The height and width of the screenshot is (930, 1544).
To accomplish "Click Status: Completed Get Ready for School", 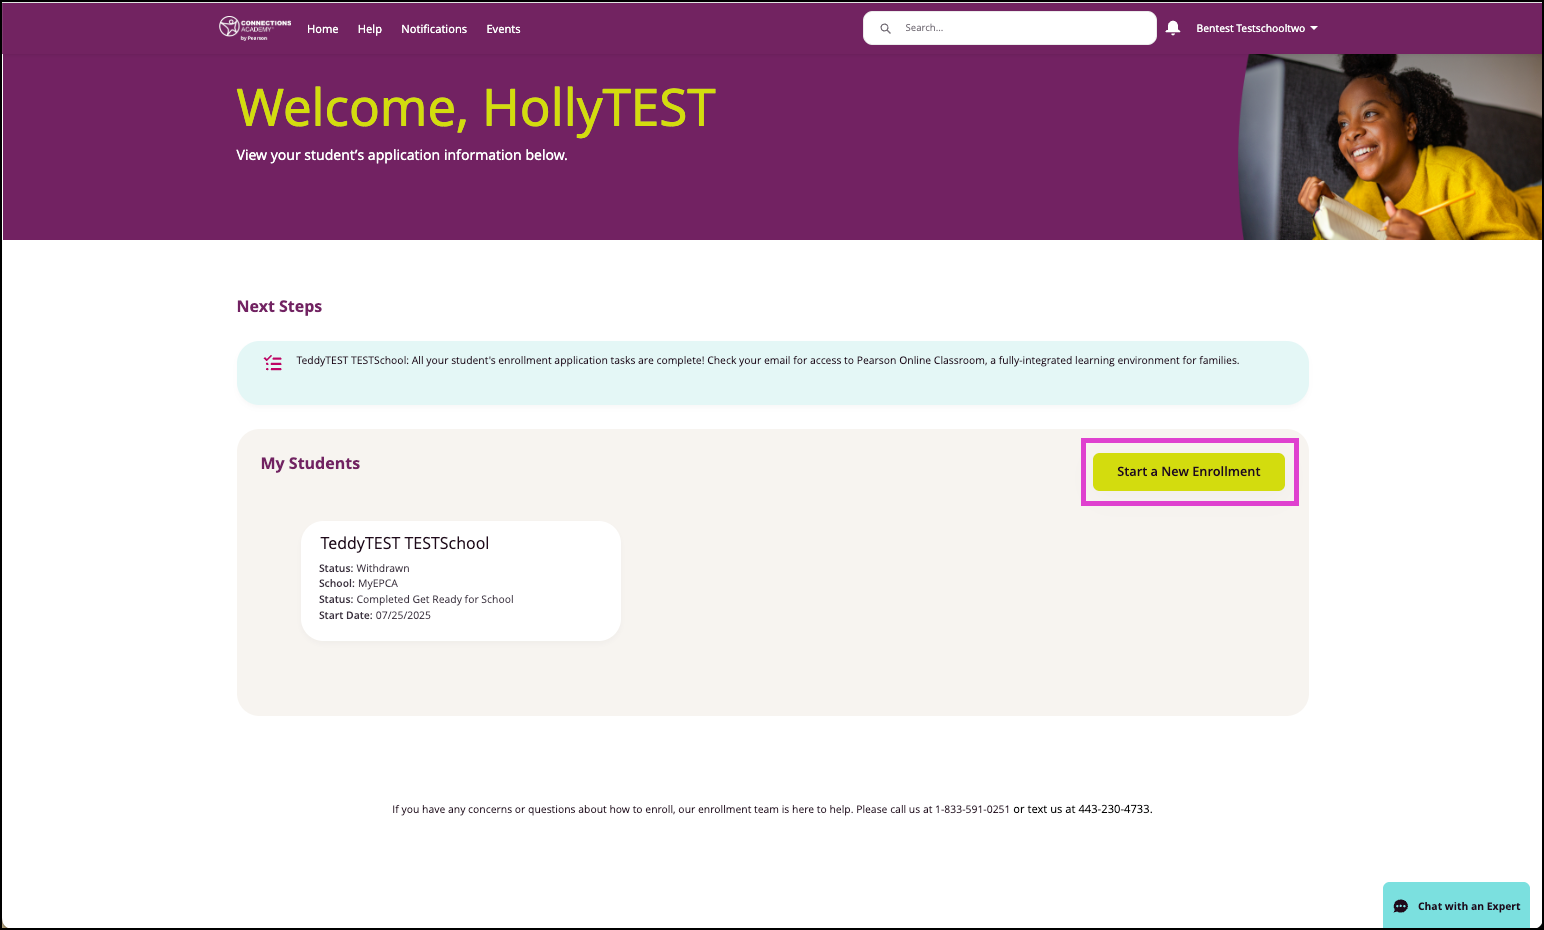I will [416, 599].
